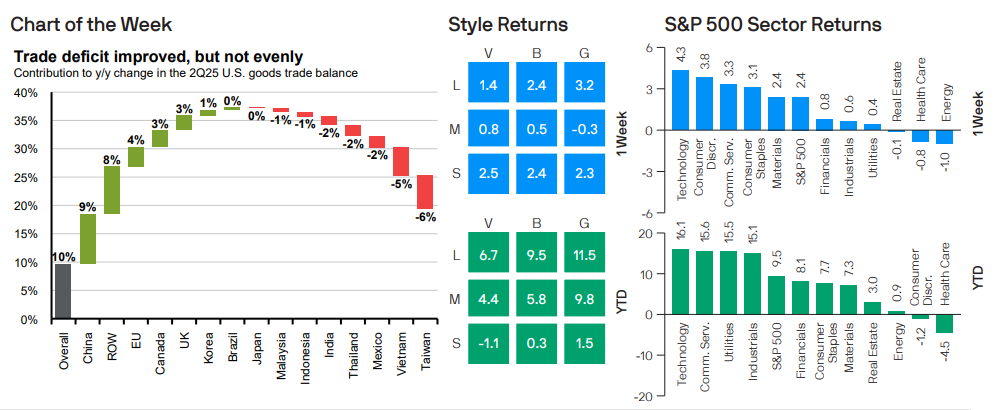Click the green ROW bar
Image resolution: width=1007 pixels, height=410 pixels.
(112, 190)
